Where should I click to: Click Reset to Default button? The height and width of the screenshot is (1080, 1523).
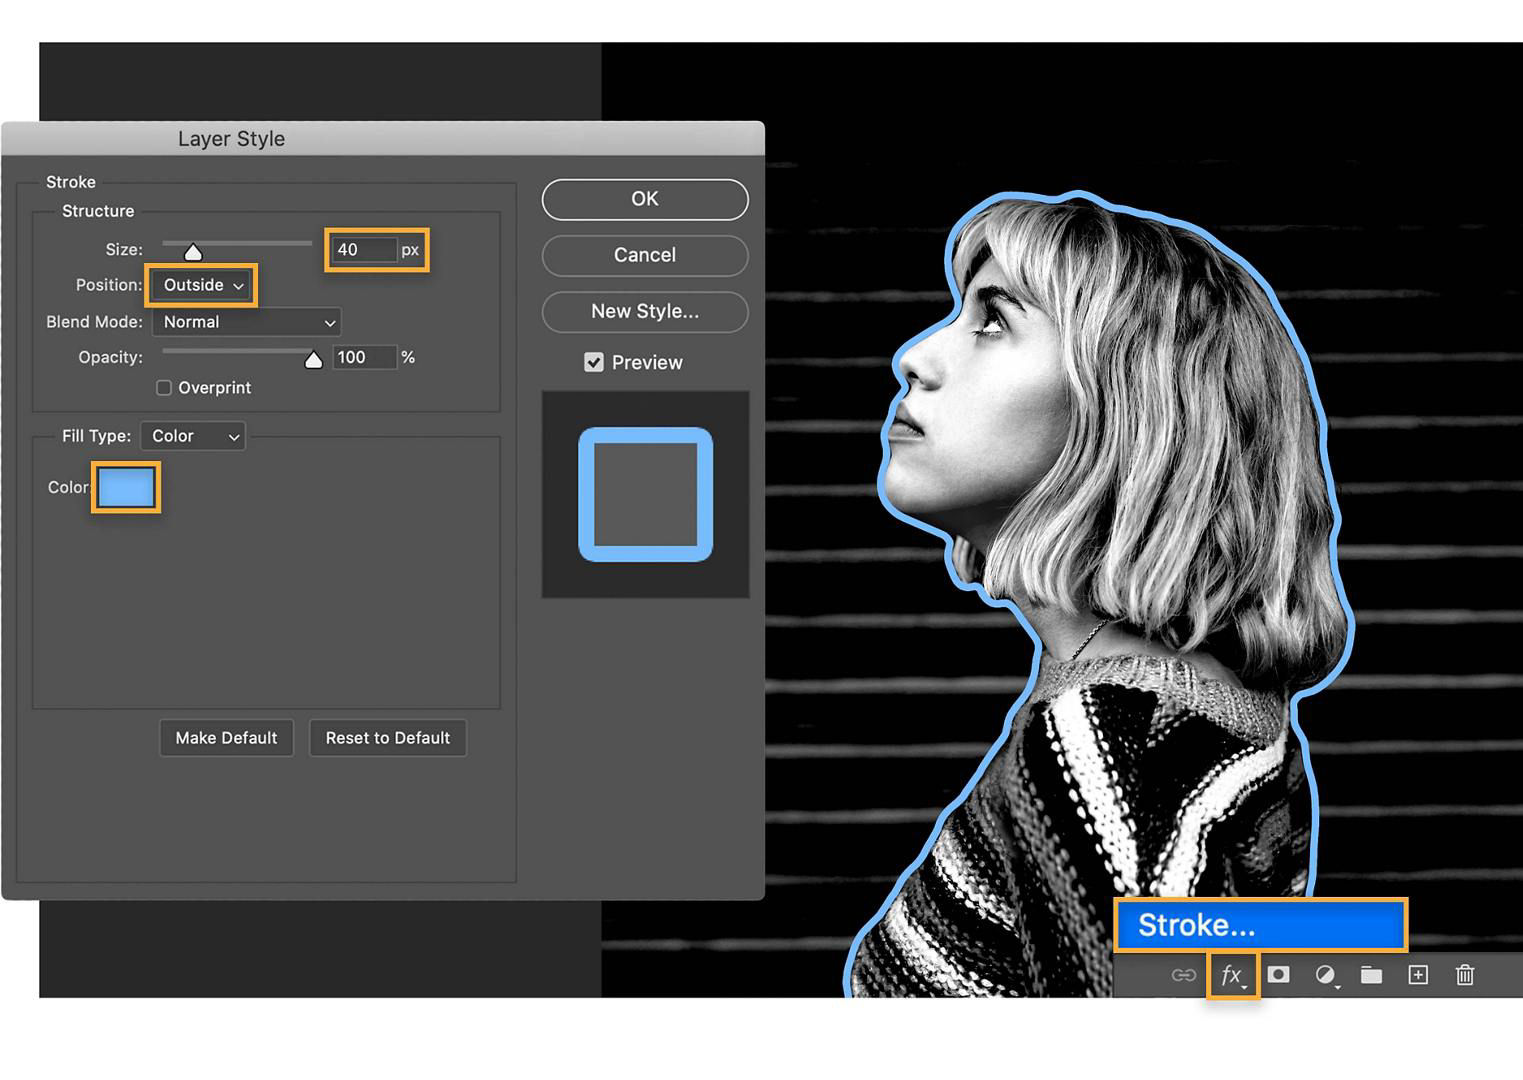pos(388,738)
